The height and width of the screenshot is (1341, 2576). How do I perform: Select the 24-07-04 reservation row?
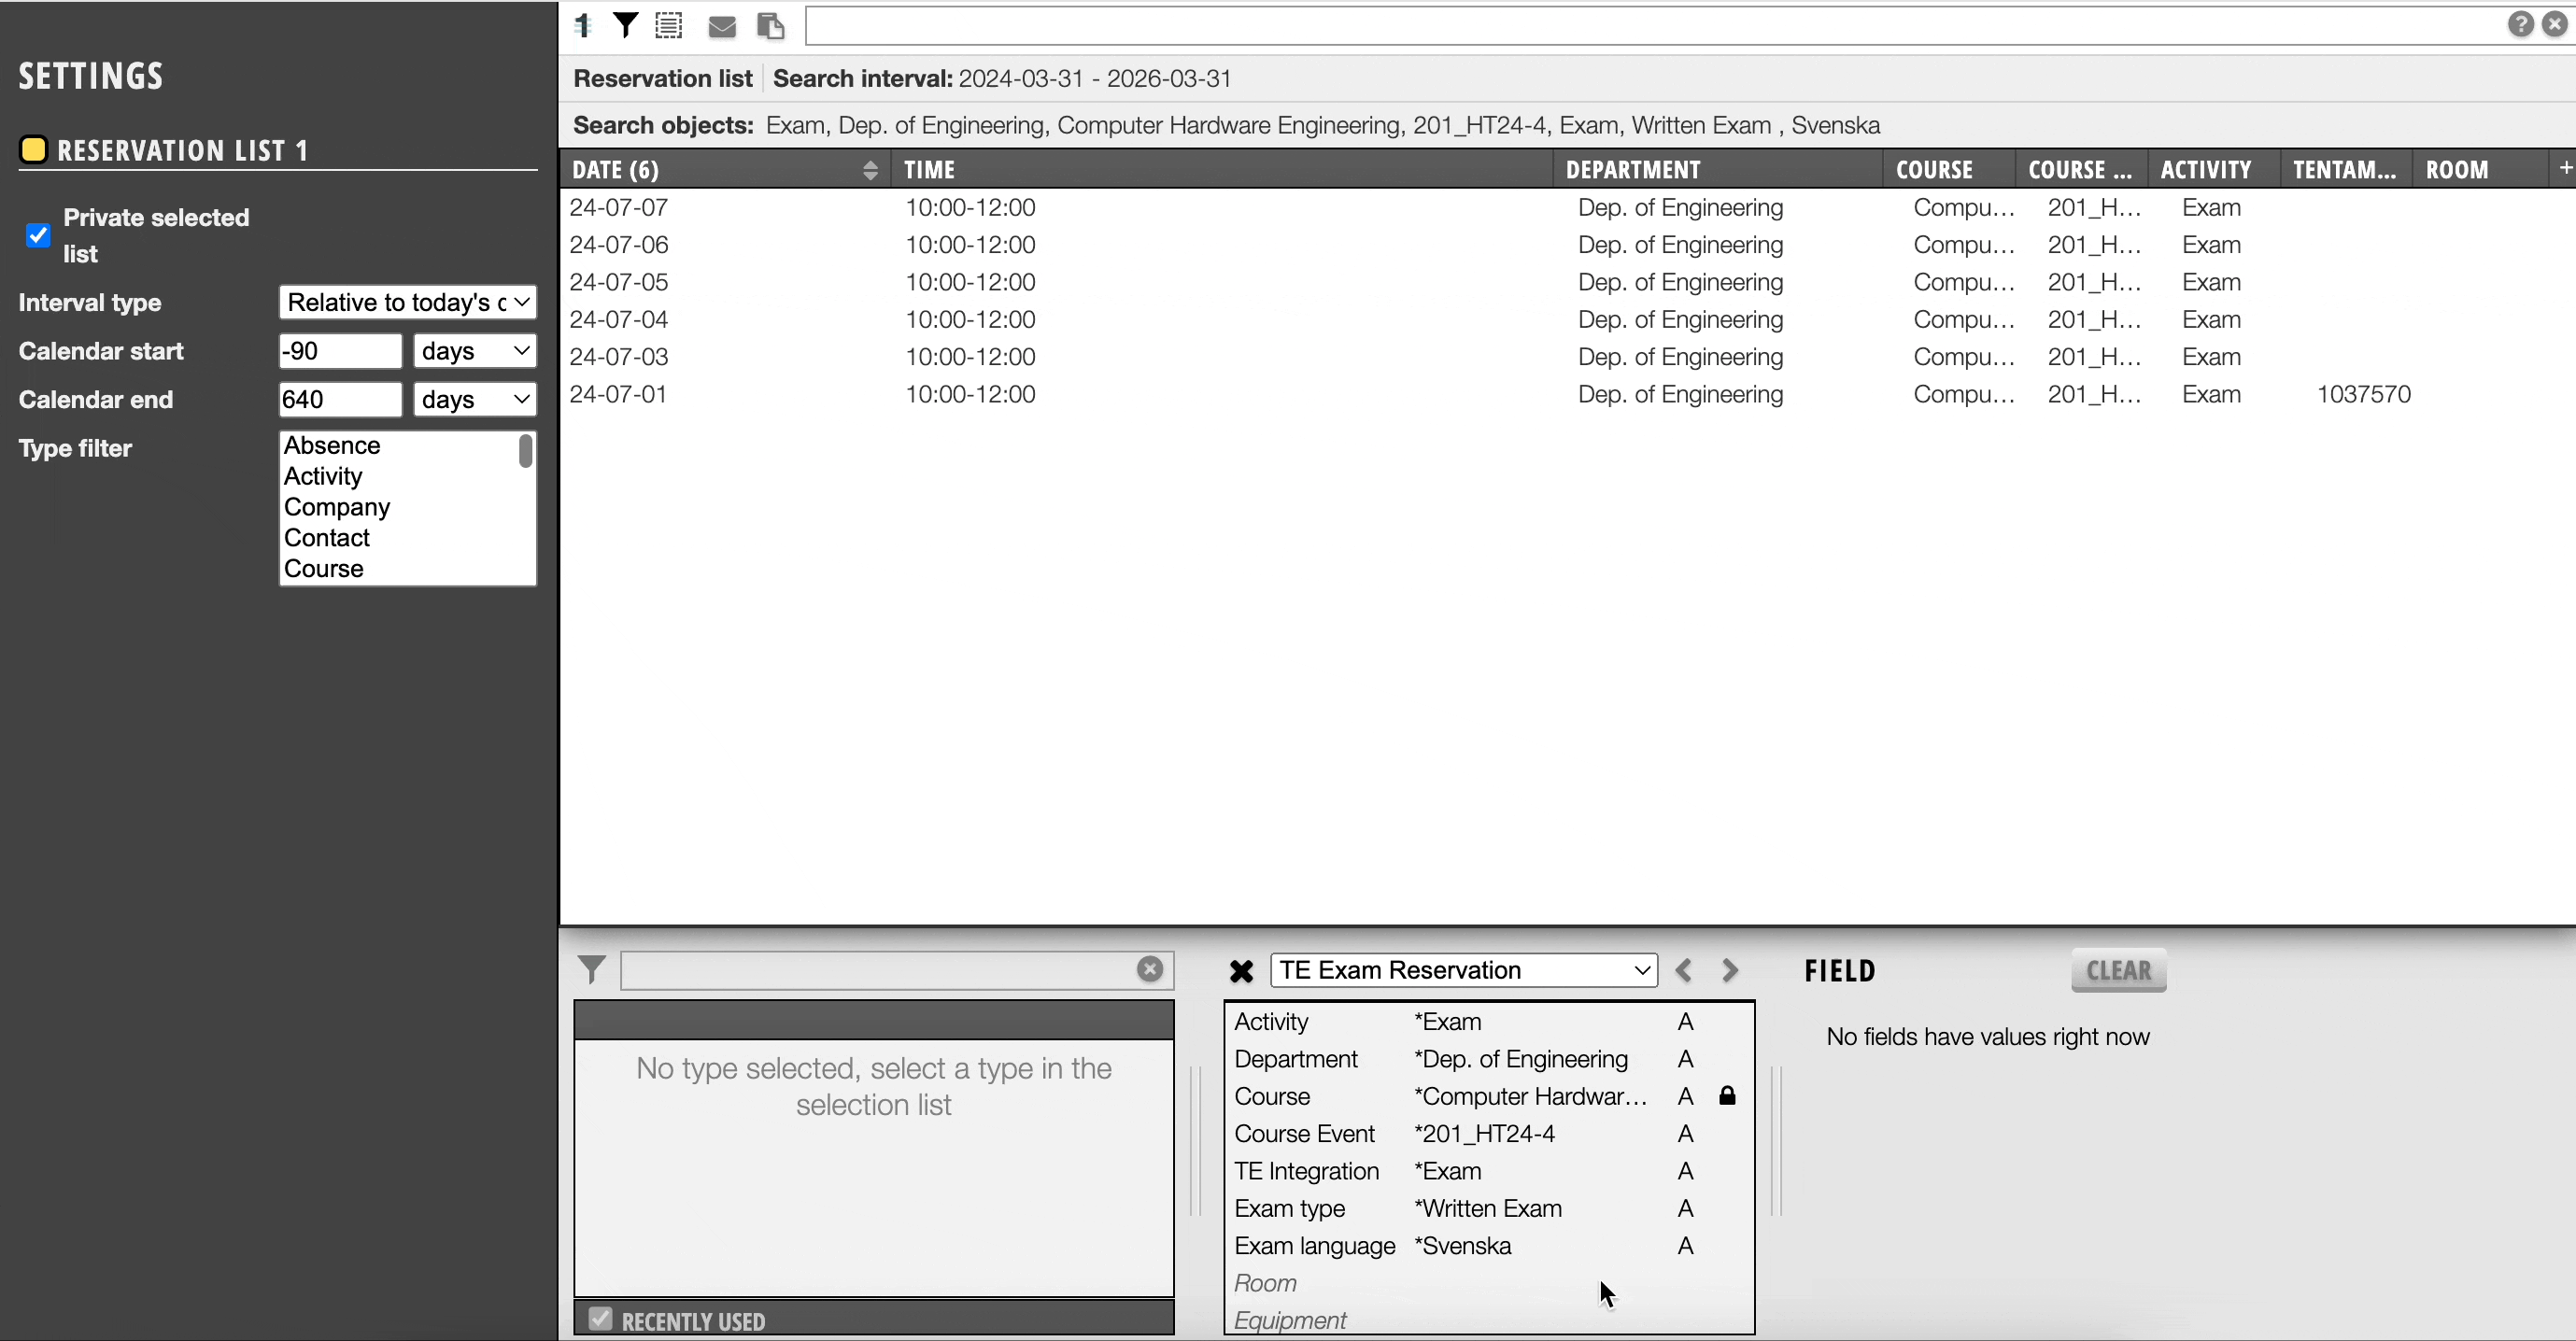pyautogui.click(x=1567, y=320)
